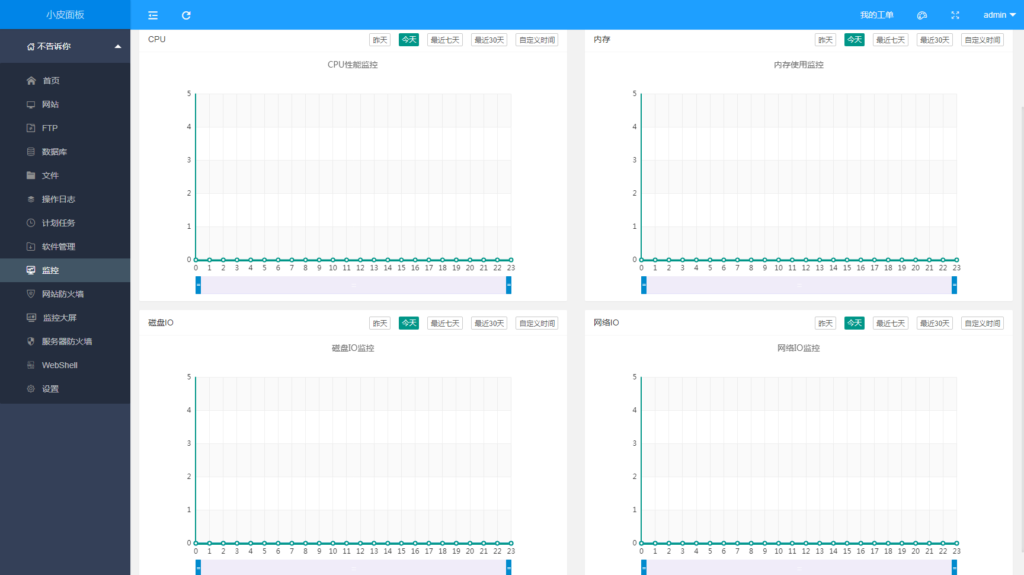
Task: Choose 自定义时间 for 磁盘IO chart
Action: pyautogui.click(x=537, y=323)
